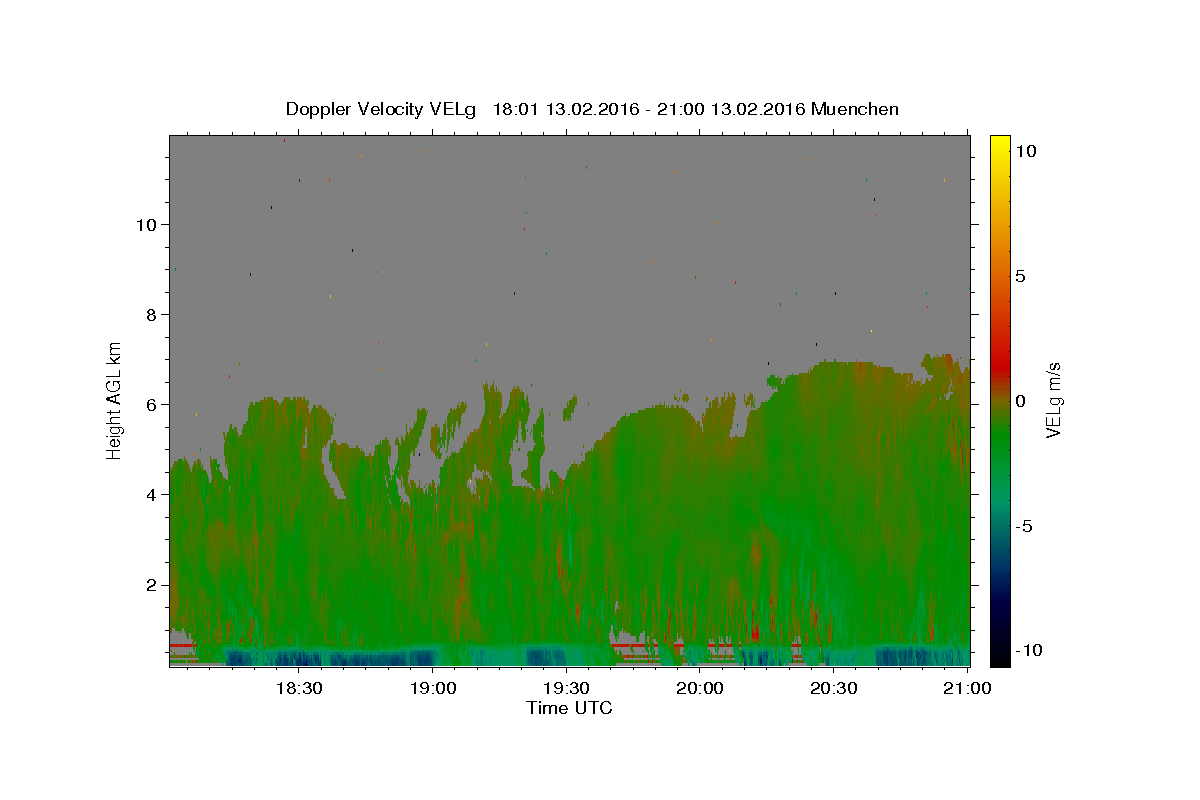Click the '20:30' time axis label
Image resolution: width=1200 pixels, height=800 pixels.
pyautogui.click(x=834, y=689)
